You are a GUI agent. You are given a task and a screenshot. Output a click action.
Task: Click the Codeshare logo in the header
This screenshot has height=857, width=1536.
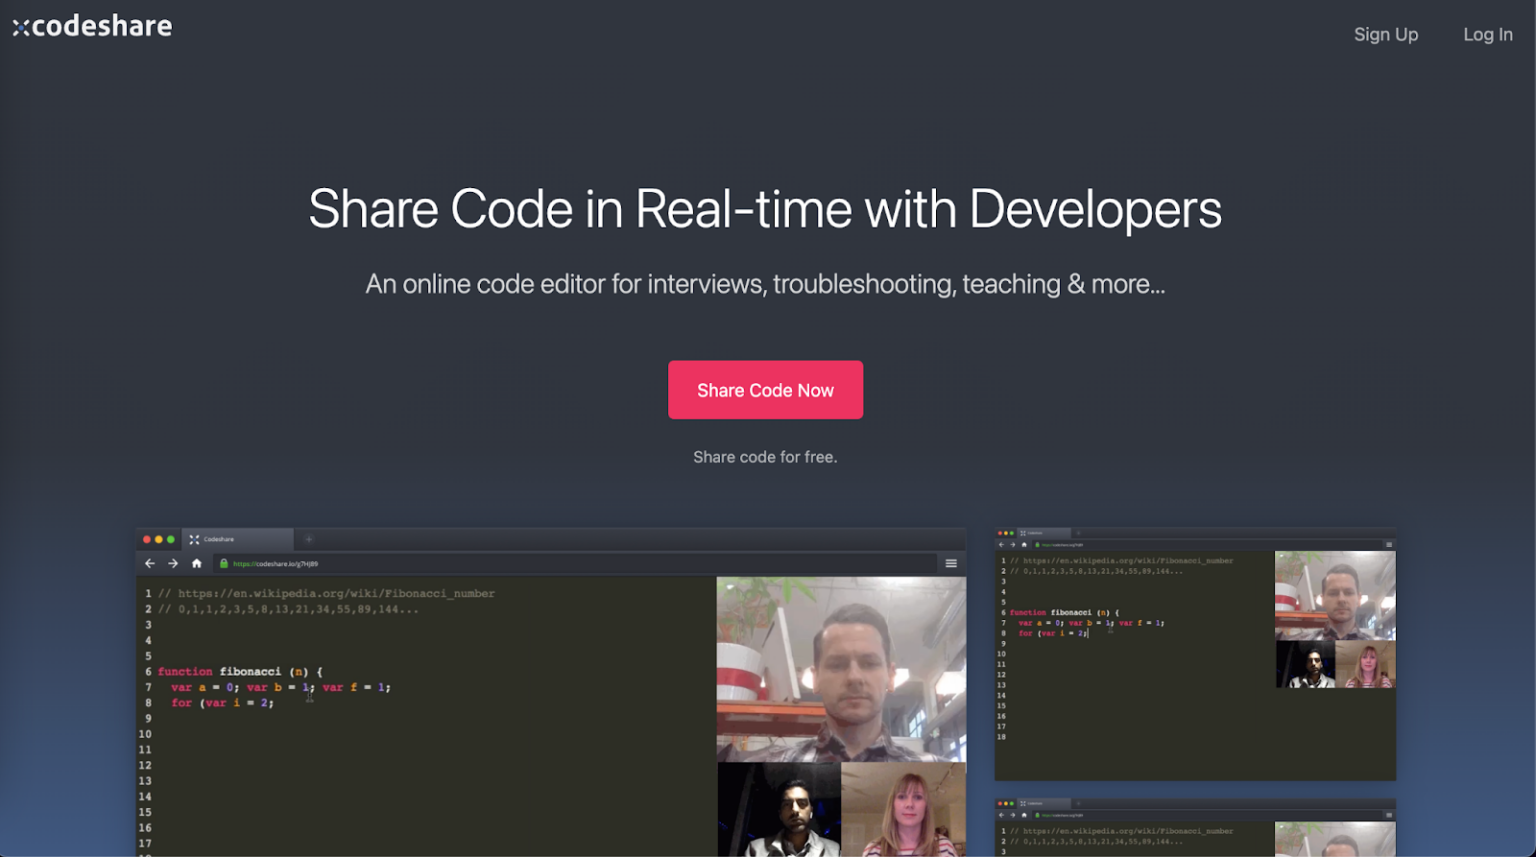click(92, 26)
